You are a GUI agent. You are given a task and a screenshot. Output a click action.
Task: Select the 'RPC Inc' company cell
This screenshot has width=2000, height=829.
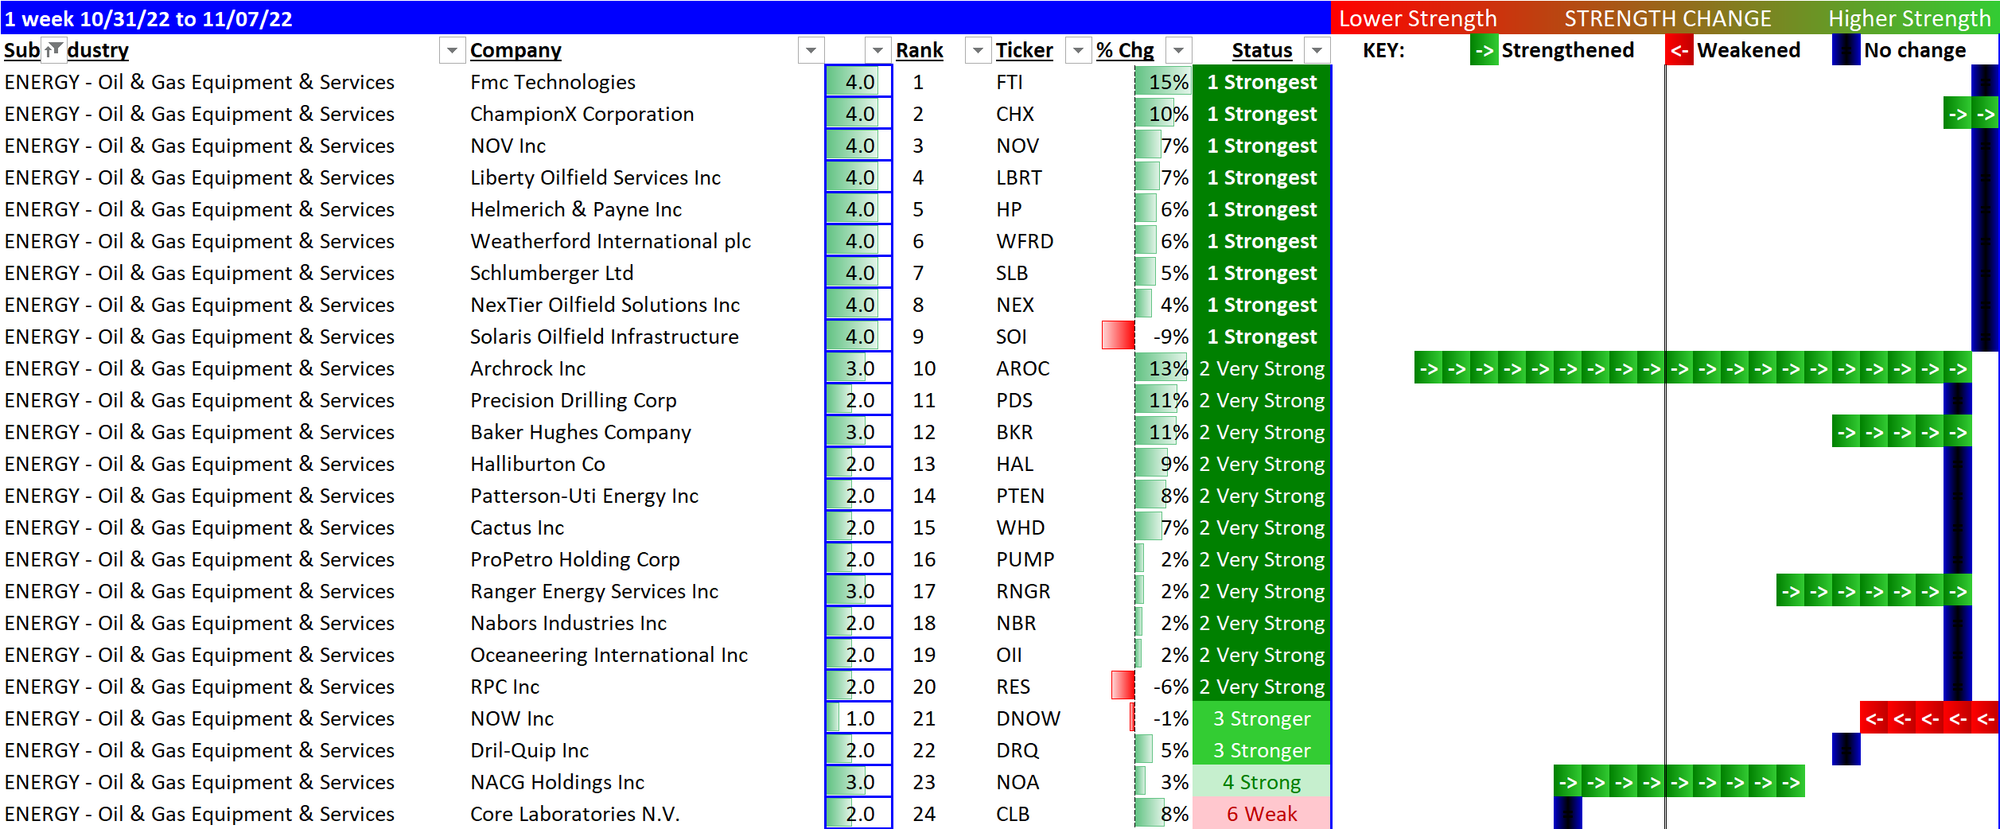coord(505,687)
